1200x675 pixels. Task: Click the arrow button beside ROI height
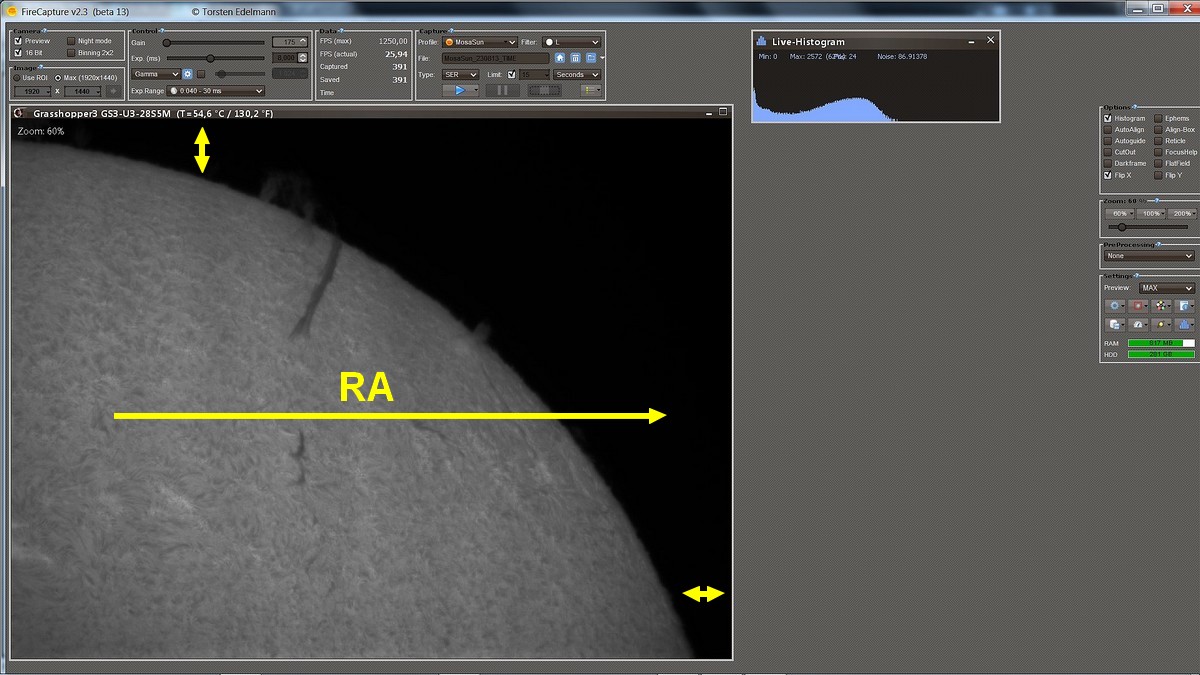coord(113,91)
